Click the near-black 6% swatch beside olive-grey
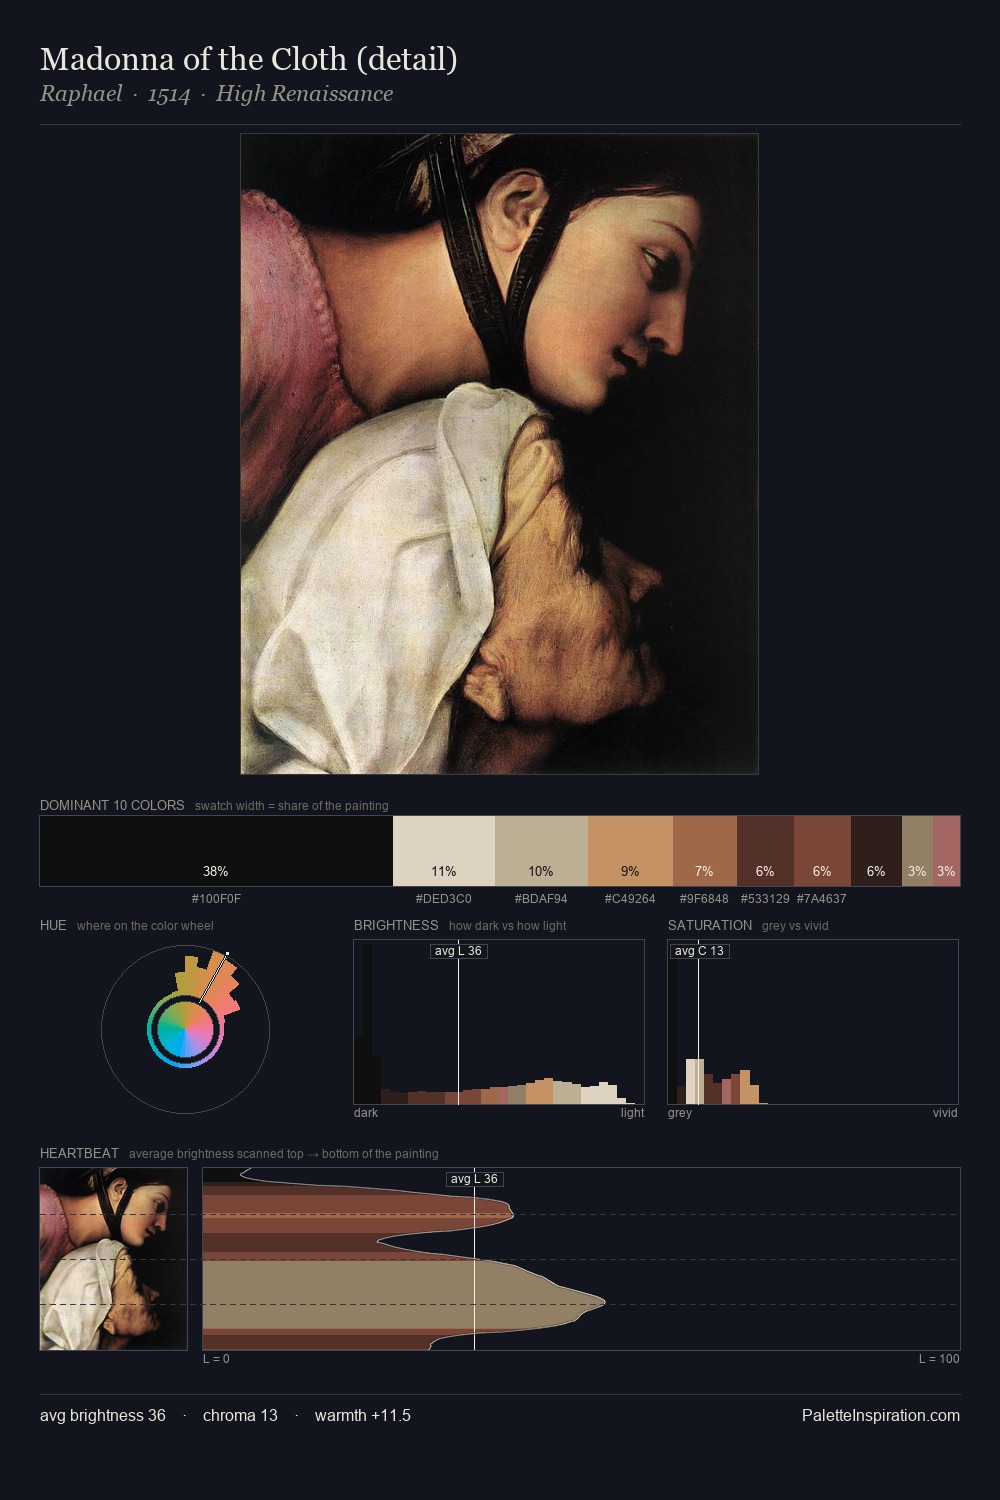The height and width of the screenshot is (1500, 1000). point(876,851)
